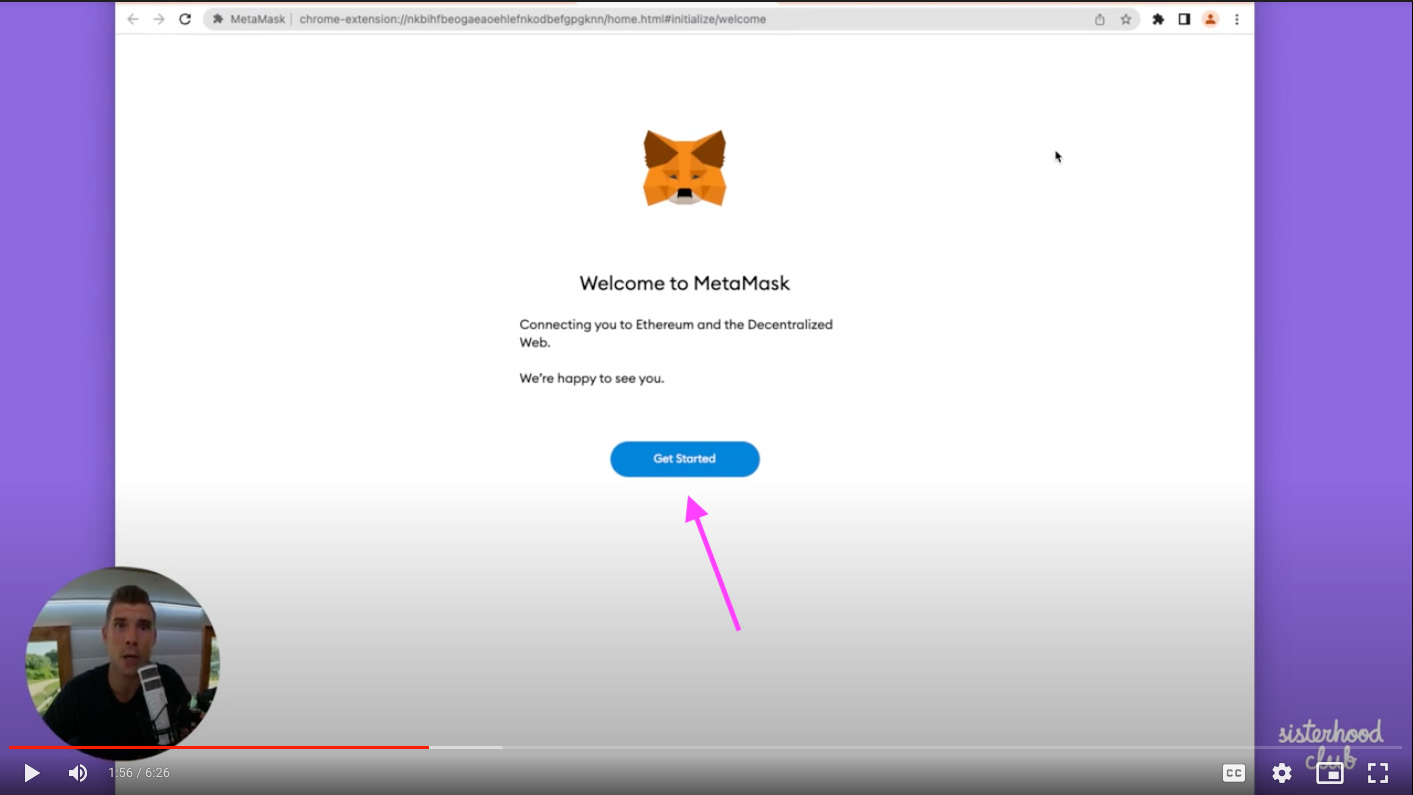Toggle closed captions

(1234, 773)
